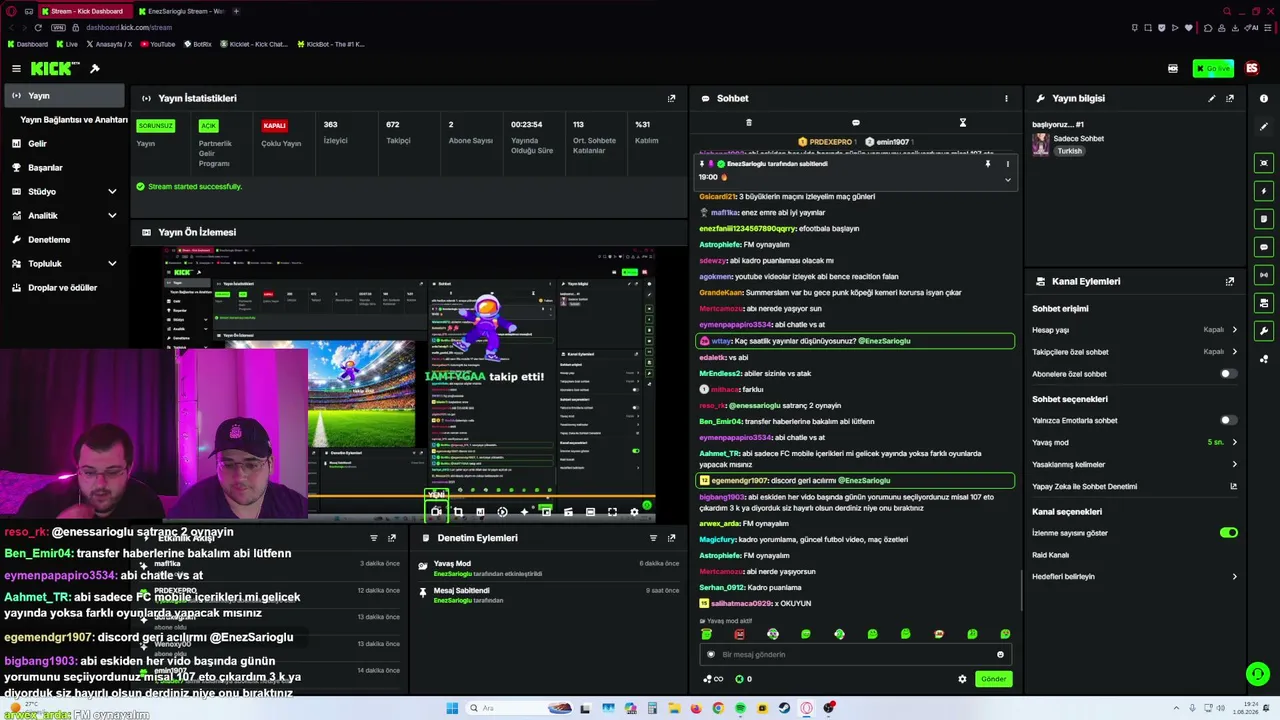This screenshot has width=1280, height=720.
Task: Open a new browser tab with plus
Action: click(x=236, y=11)
